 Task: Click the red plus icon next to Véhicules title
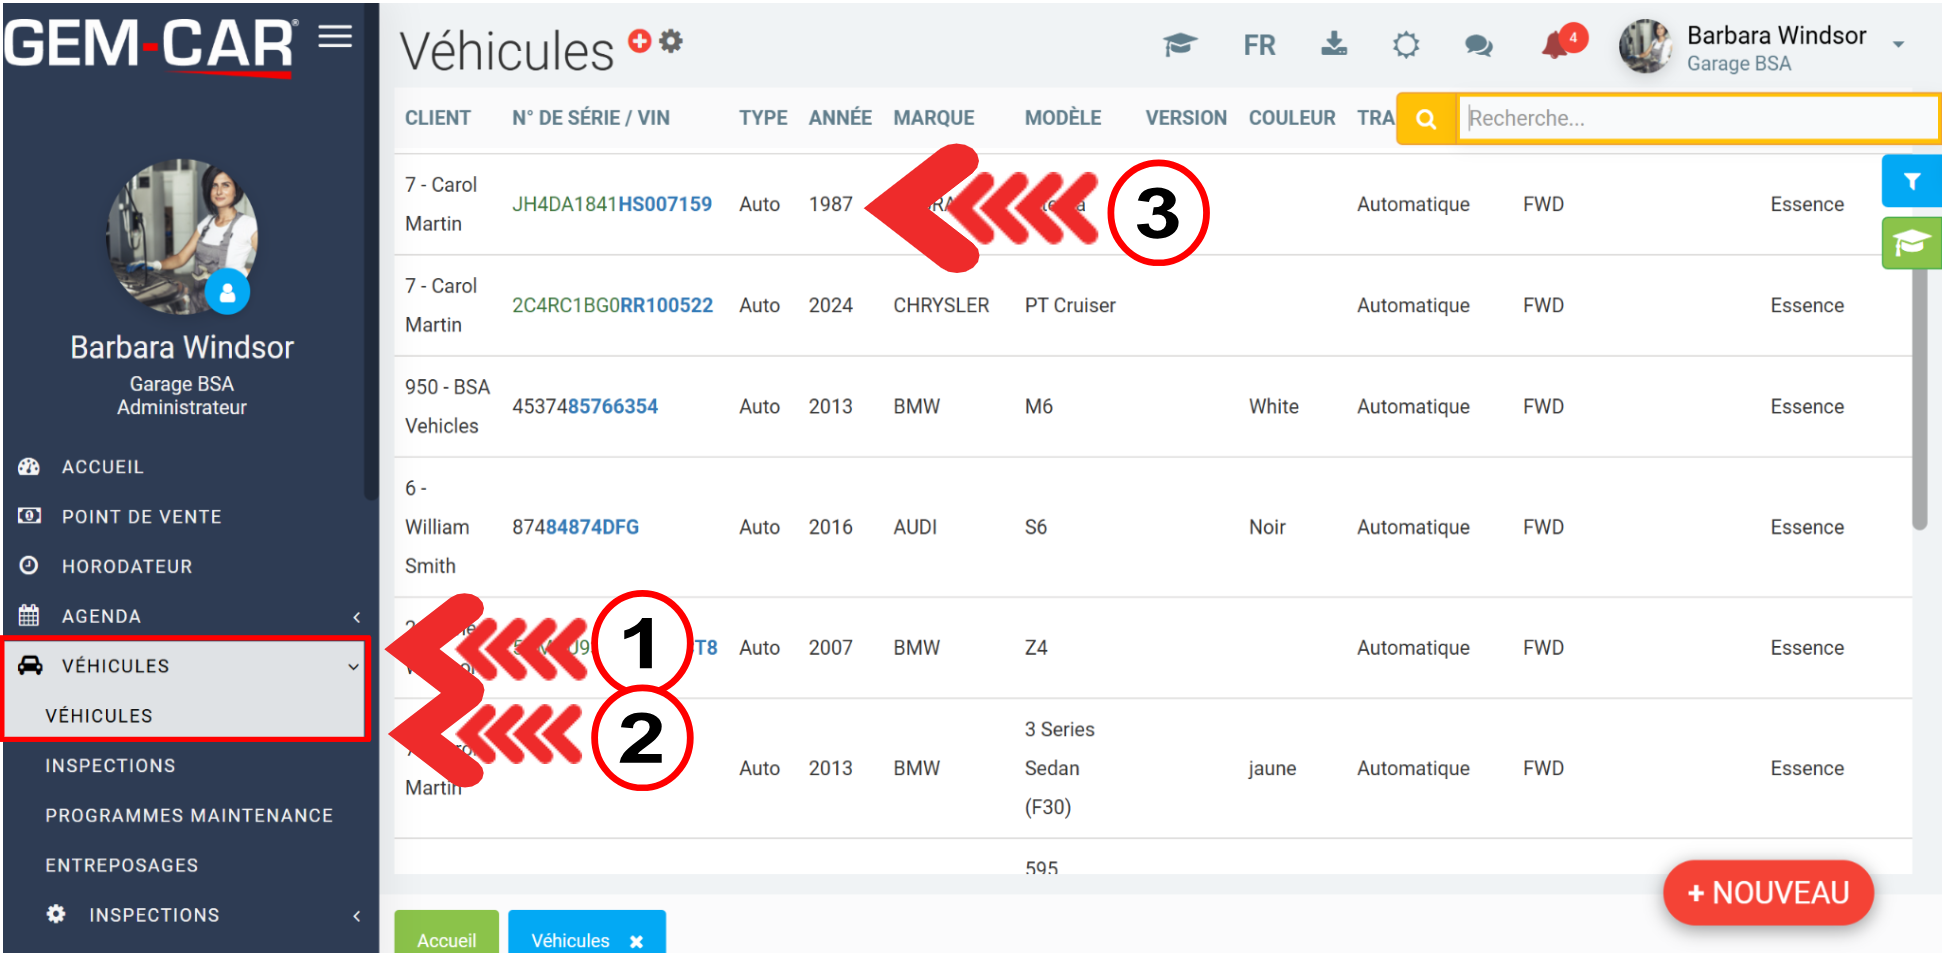click(639, 41)
